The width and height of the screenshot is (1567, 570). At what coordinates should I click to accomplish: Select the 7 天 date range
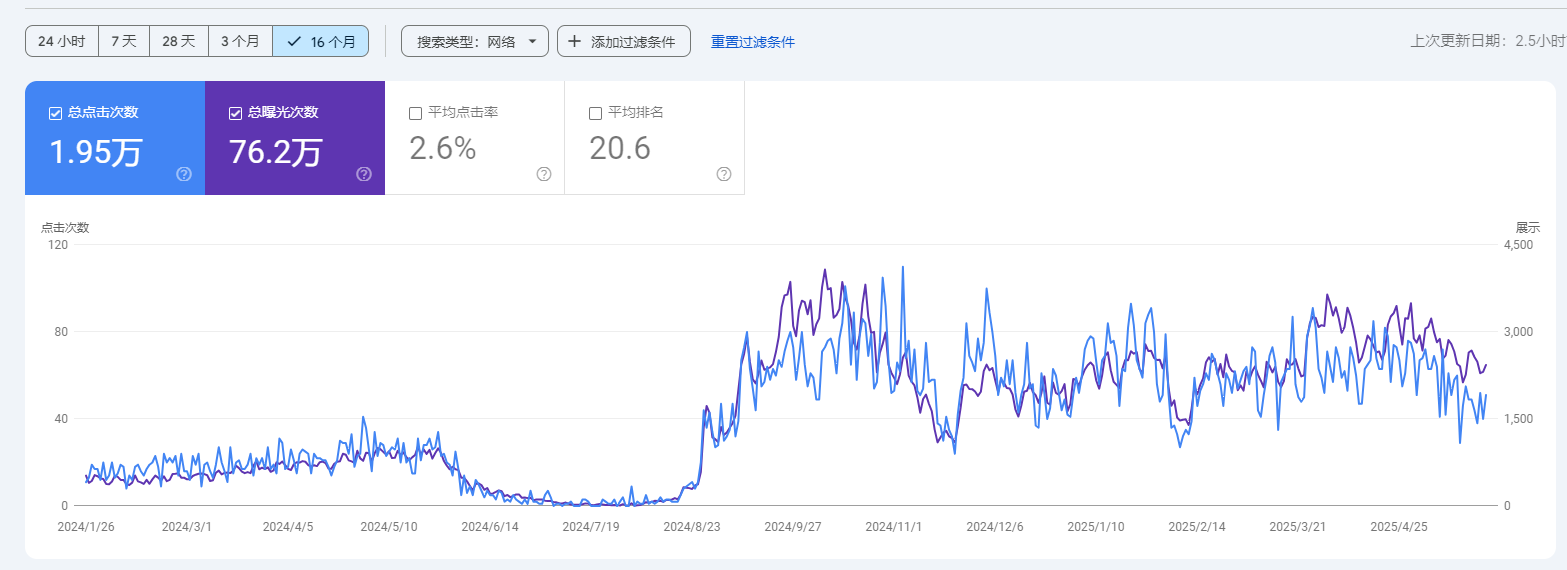[124, 42]
